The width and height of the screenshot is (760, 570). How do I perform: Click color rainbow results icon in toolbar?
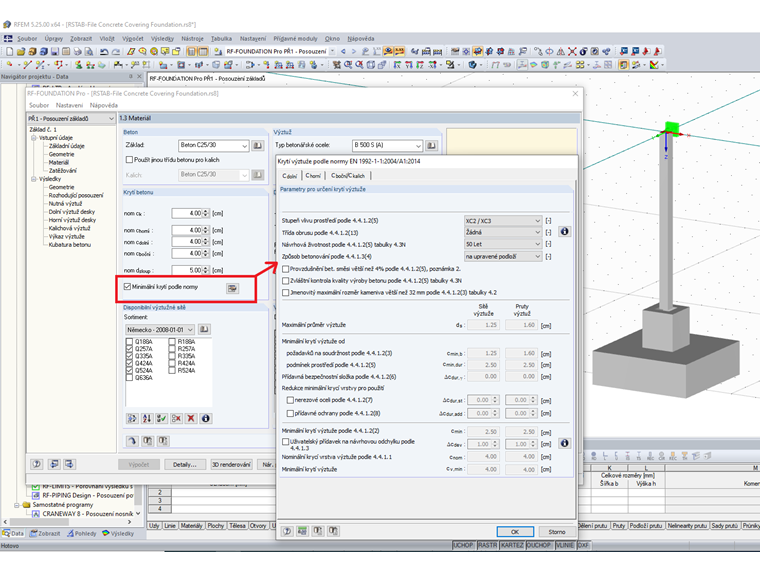(x=653, y=64)
